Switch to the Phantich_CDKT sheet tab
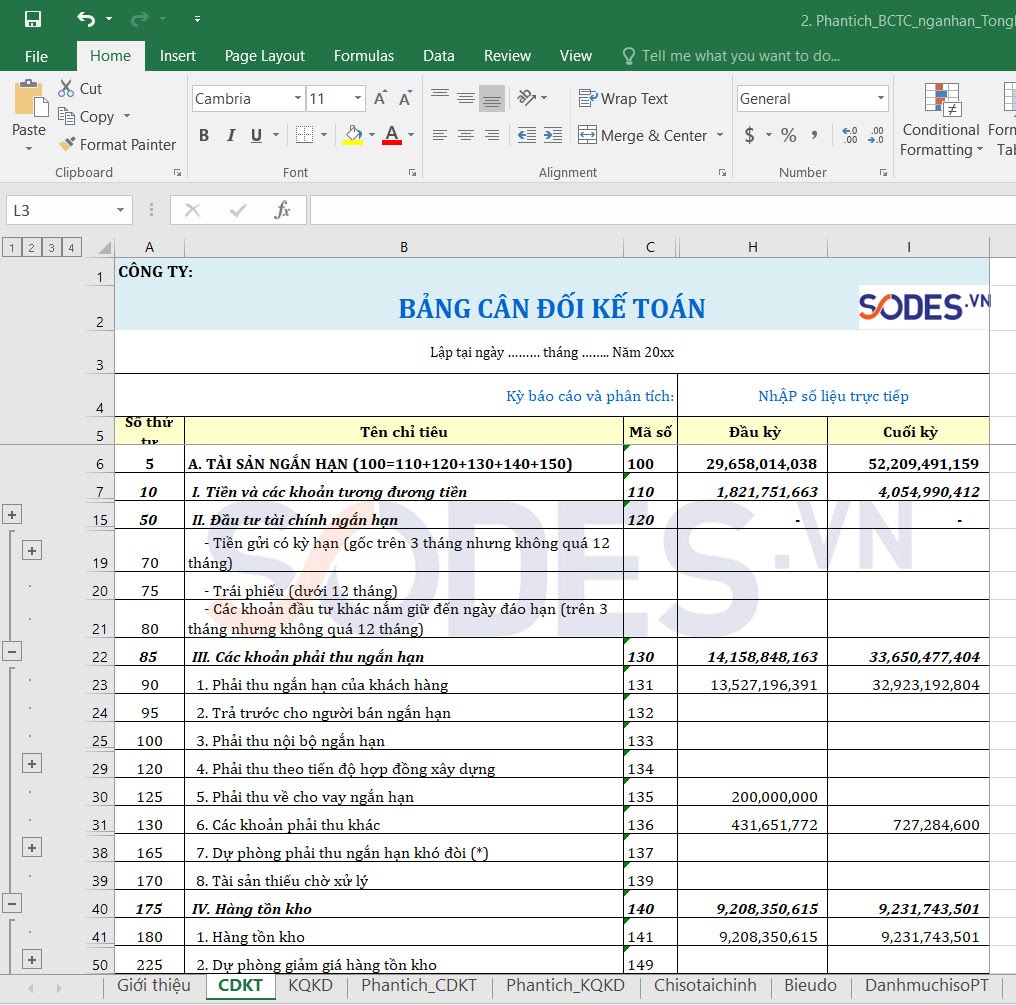Screen dimensions: 1016x1005 (419, 985)
